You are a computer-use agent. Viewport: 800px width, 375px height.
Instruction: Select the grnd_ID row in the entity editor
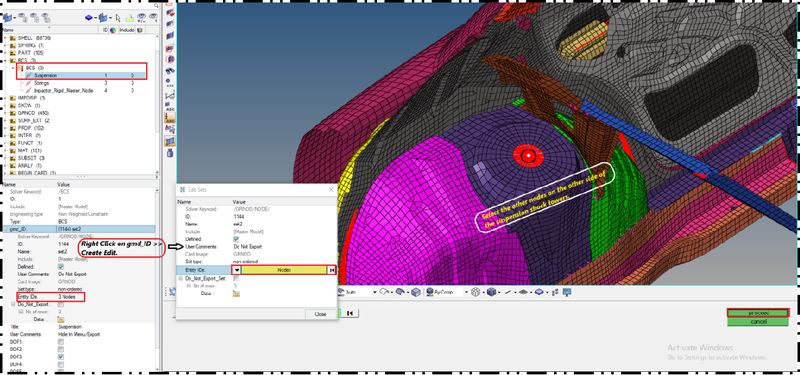[79, 229]
